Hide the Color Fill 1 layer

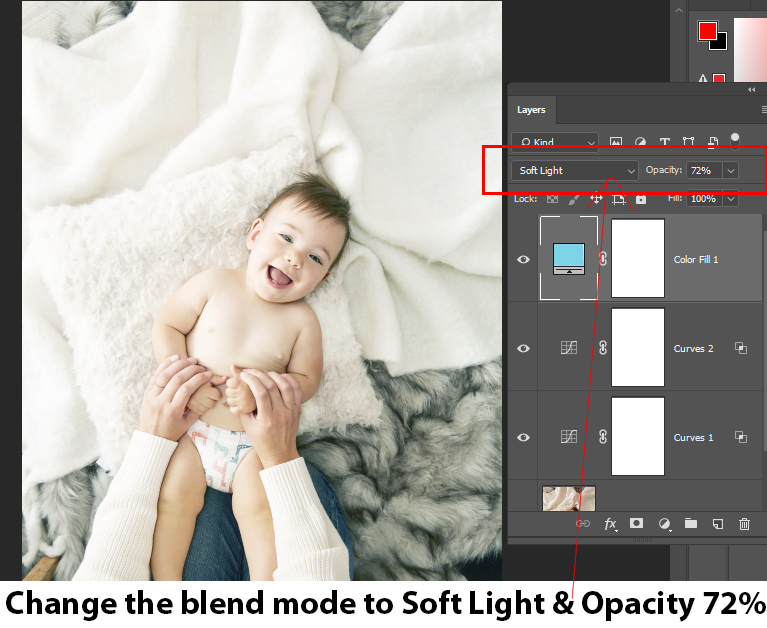pyautogui.click(x=523, y=259)
